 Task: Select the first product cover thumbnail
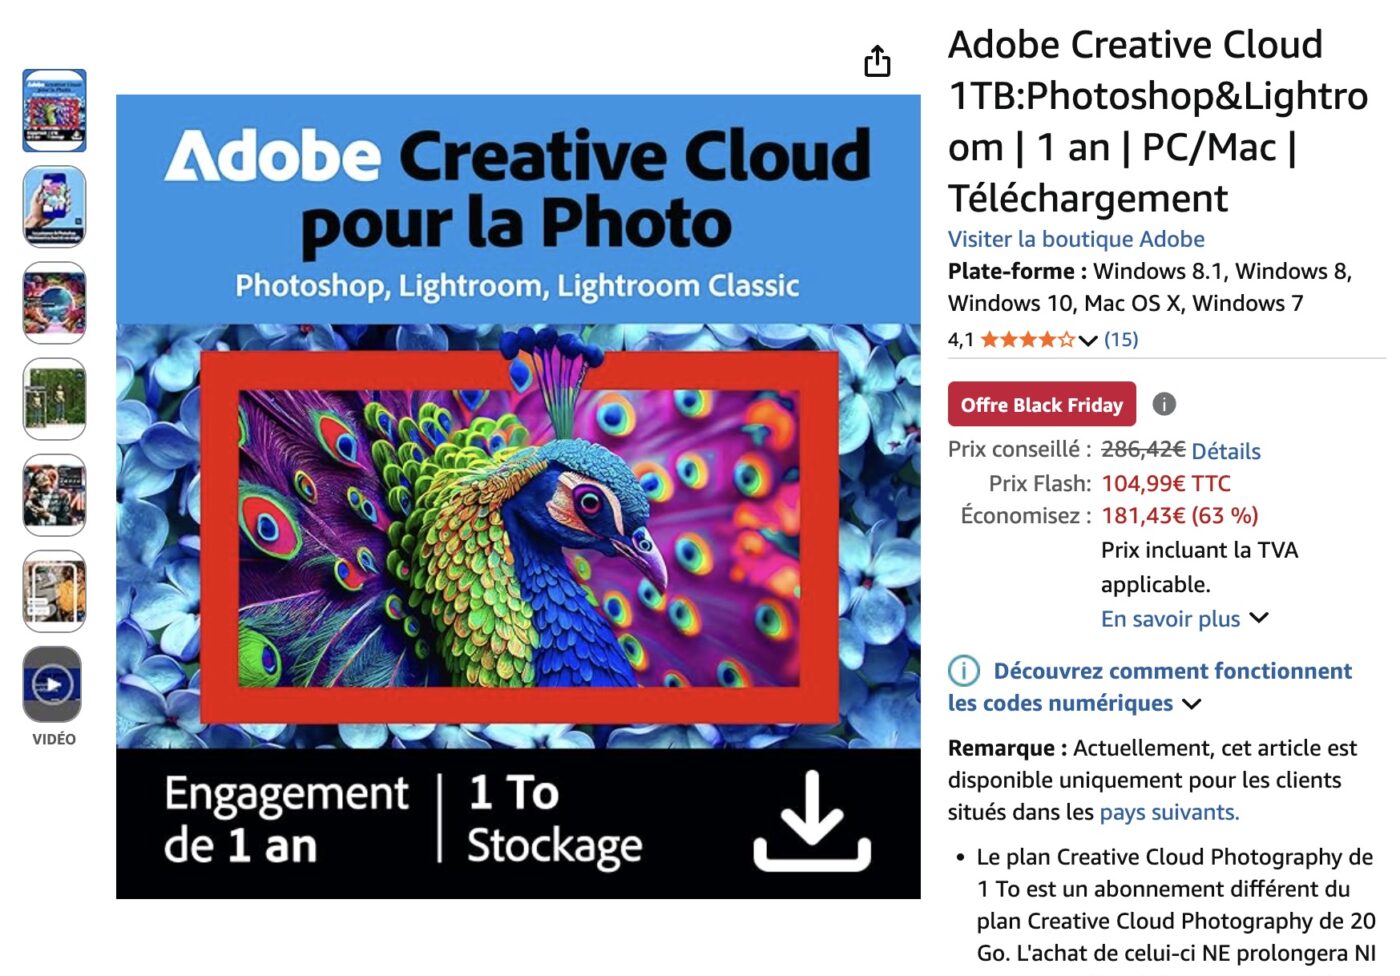(54, 110)
